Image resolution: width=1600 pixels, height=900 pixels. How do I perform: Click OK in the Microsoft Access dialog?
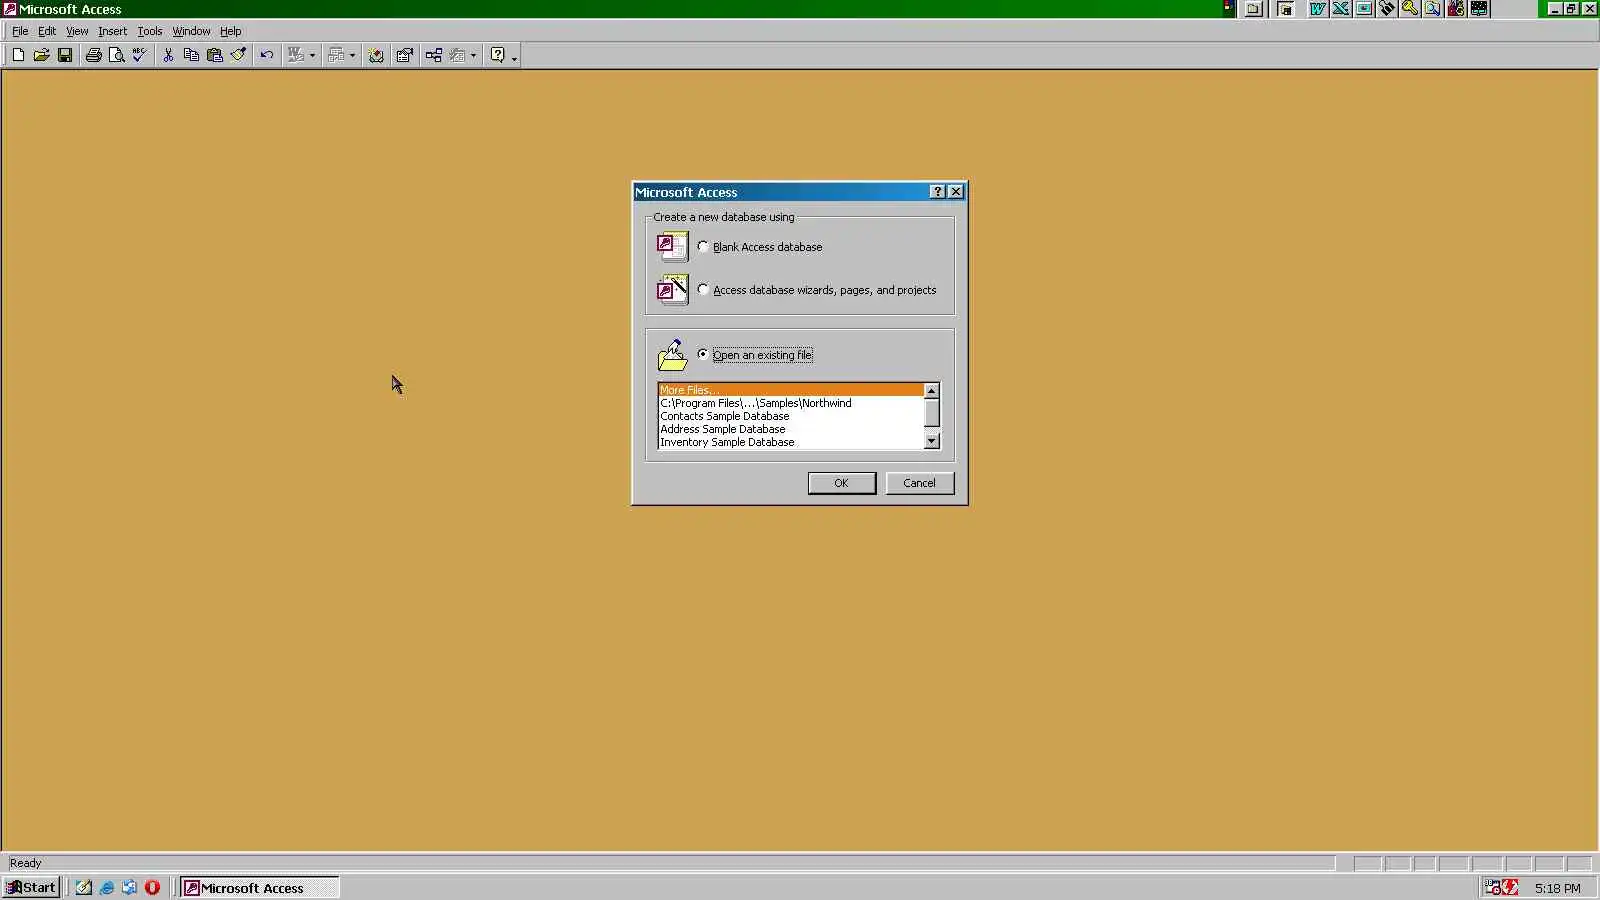tap(841, 483)
